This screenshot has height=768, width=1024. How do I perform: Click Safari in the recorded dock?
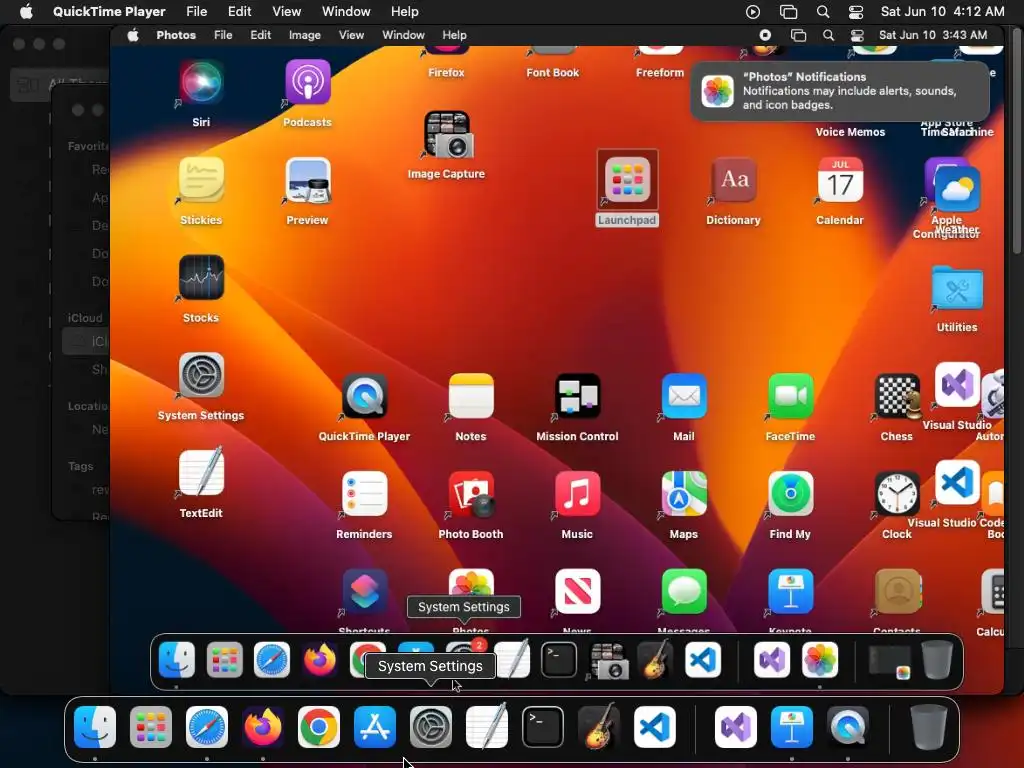click(272, 660)
